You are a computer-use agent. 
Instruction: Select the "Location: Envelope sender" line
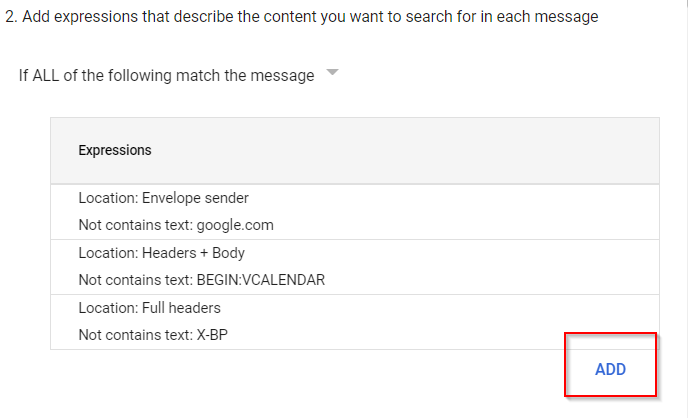pos(163,198)
